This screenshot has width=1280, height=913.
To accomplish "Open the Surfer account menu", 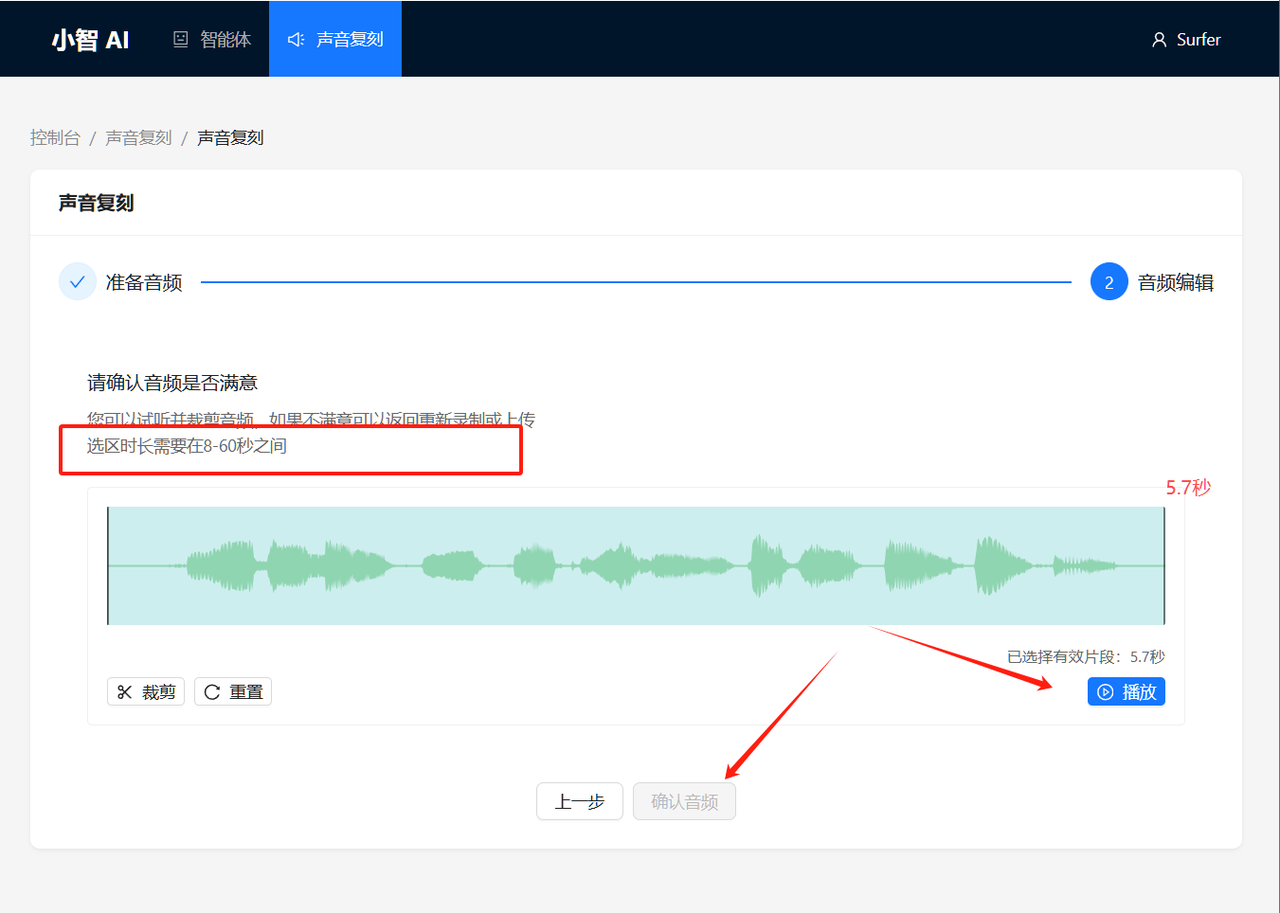I will (x=1187, y=40).
